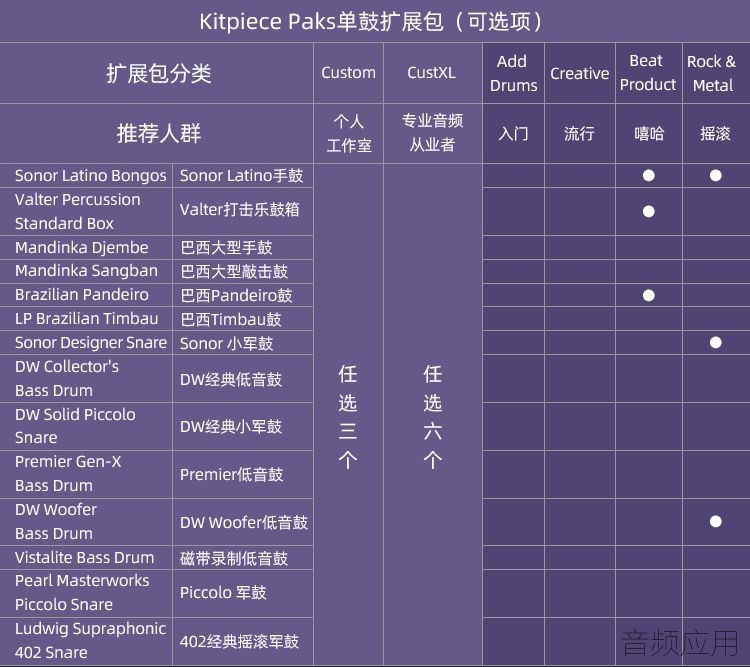Click Rock & Metal dot for Sonor Designer Snare
This screenshot has height=667, width=750.
pyautogui.click(x=716, y=343)
